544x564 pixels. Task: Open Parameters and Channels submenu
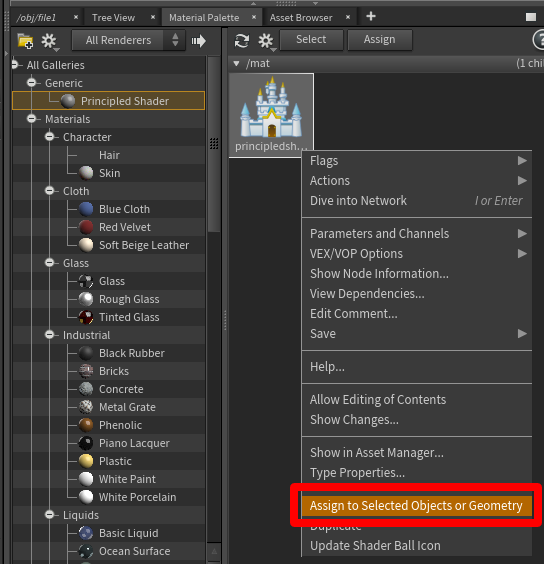(x=417, y=234)
